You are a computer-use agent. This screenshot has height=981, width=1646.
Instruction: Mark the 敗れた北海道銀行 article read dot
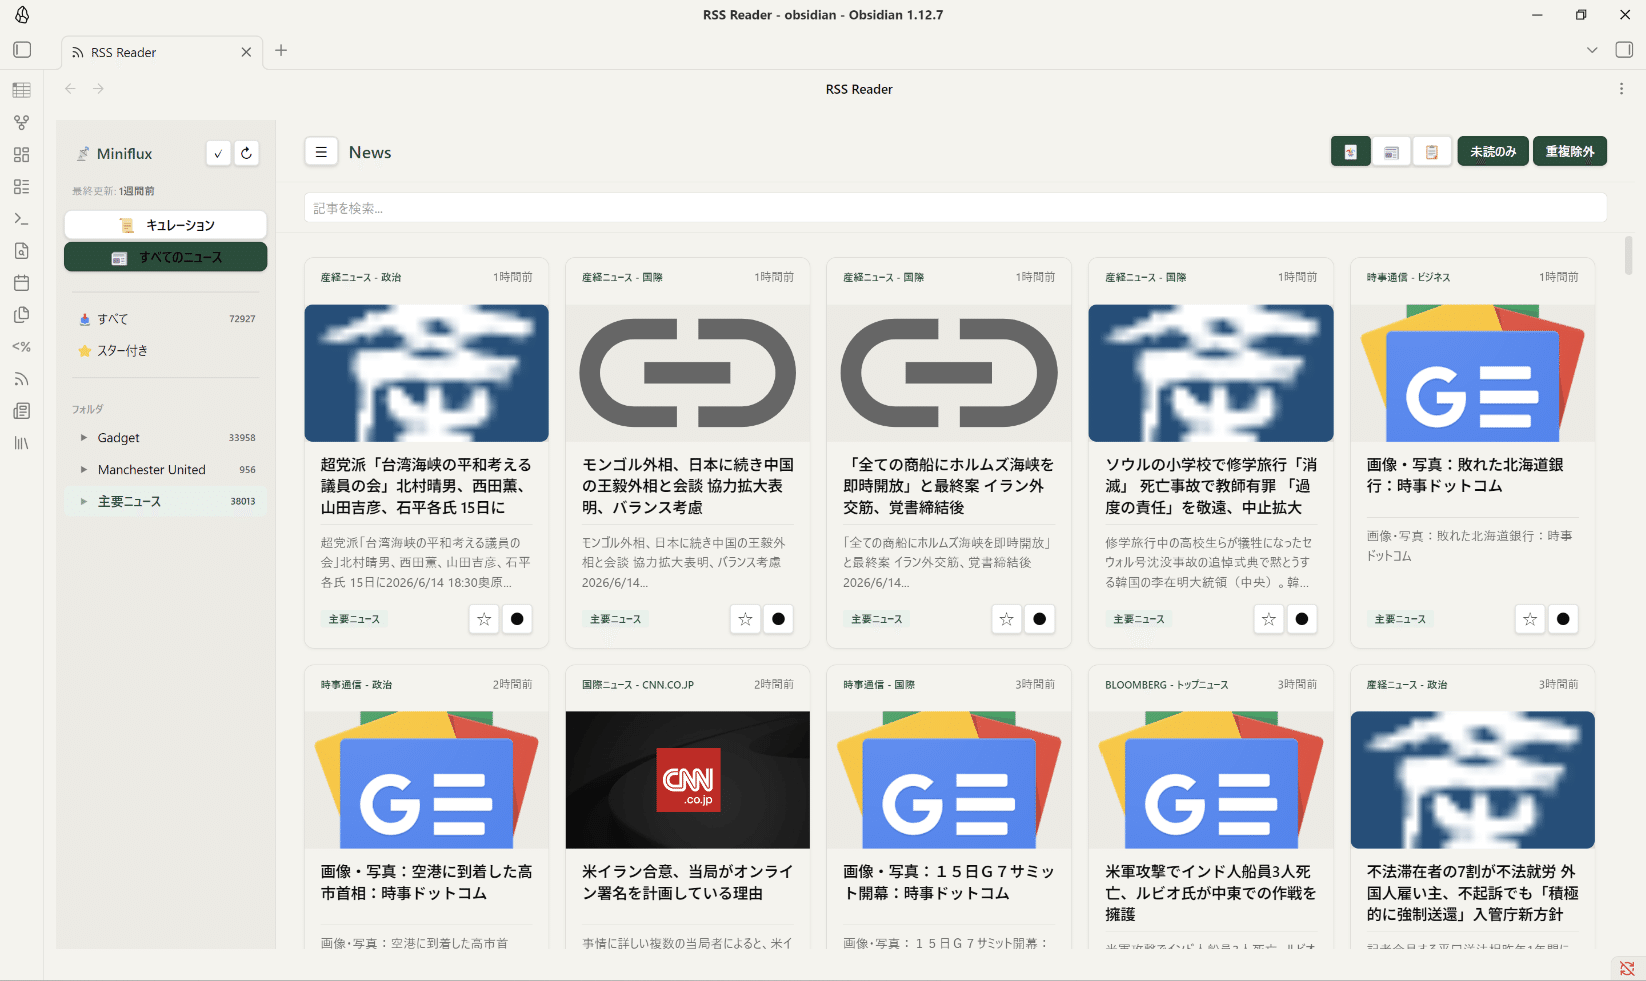pos(1563,619)
